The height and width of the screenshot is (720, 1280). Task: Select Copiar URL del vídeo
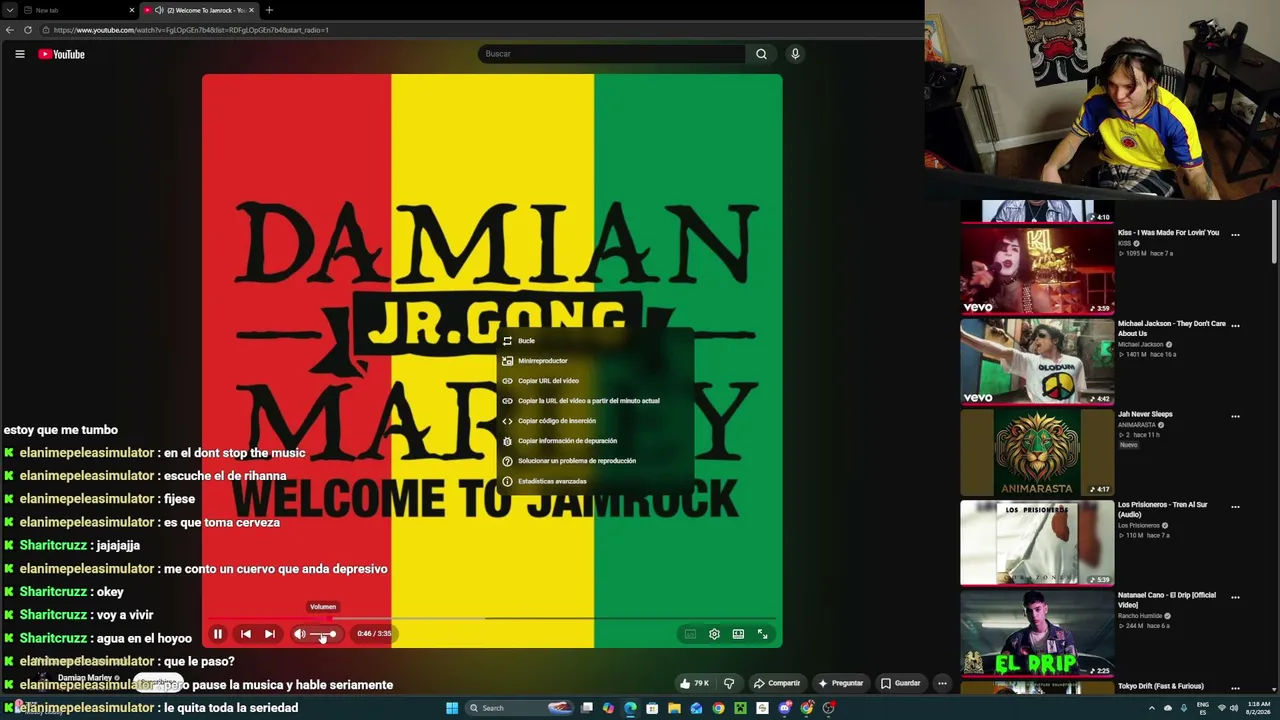pyautogui.click(x=595, y=381)
